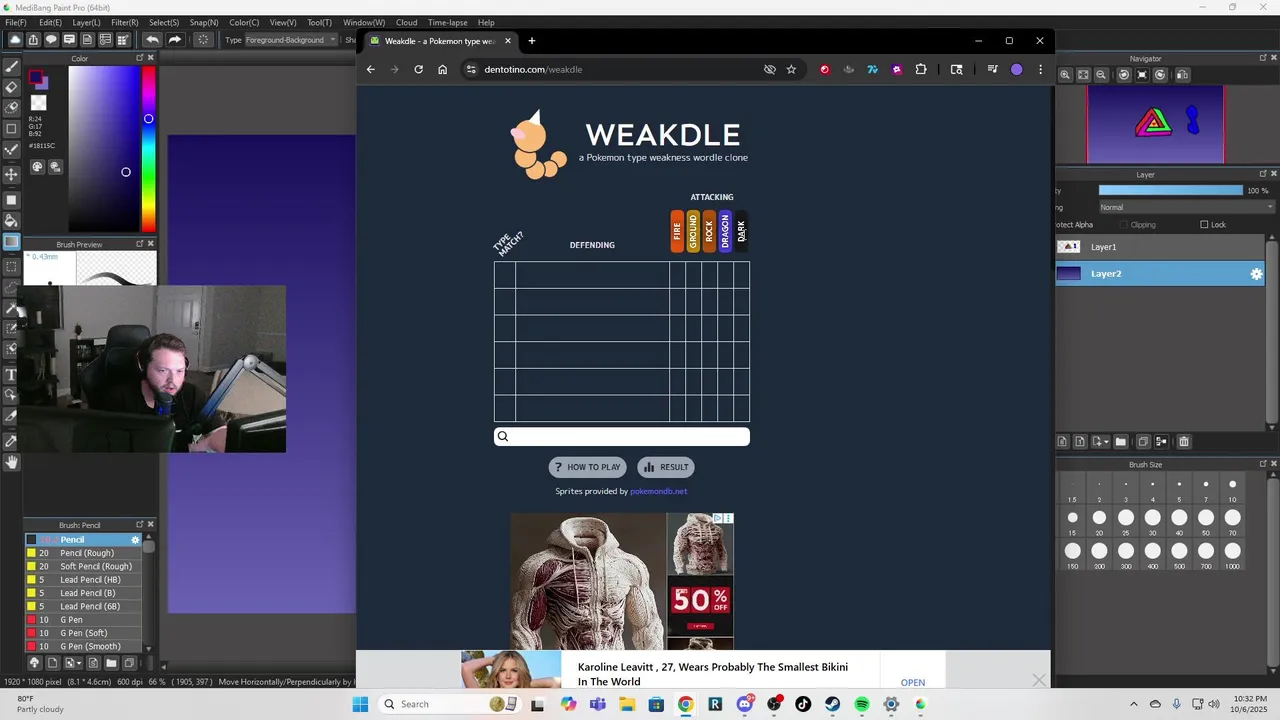Click the Undo arrow in MediBang toolbar
1280x720 pixels.
coord(152,40)
